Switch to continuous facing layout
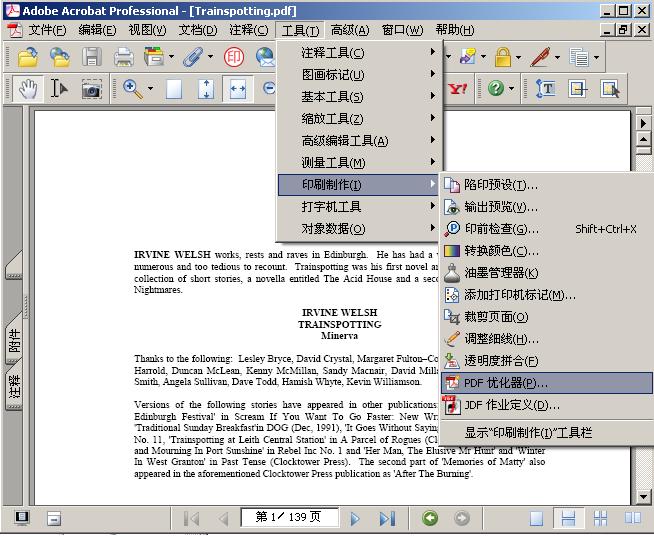Image resolution: width=654 pixels, height=537 pixels. pos(601,518)
